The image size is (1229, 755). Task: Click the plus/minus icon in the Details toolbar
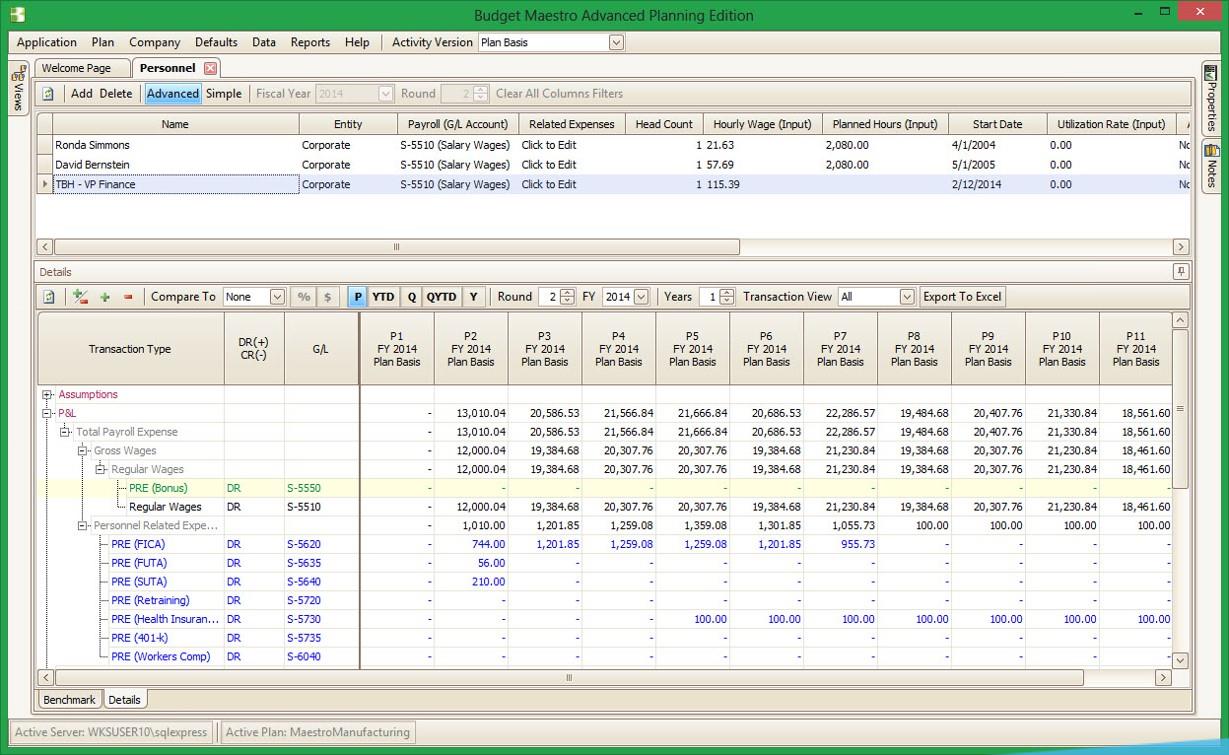(81, 297)
